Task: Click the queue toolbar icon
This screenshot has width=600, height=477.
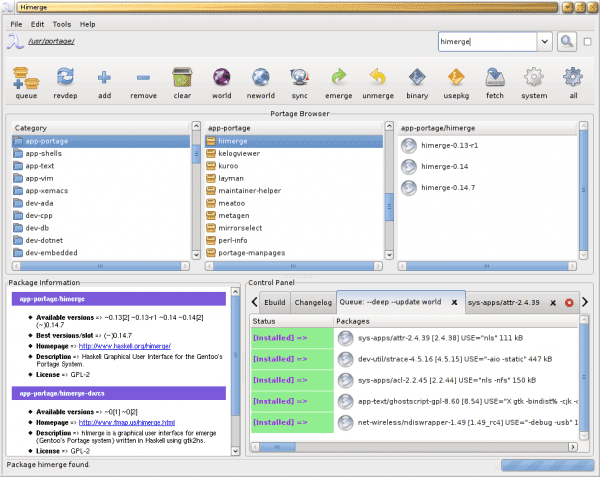Action: [x=26, y=78]
